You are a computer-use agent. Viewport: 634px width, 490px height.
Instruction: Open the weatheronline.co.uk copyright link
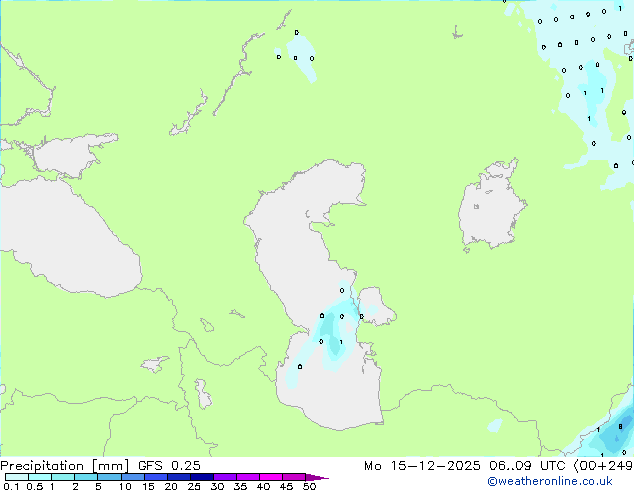click(x=550, y=481)
